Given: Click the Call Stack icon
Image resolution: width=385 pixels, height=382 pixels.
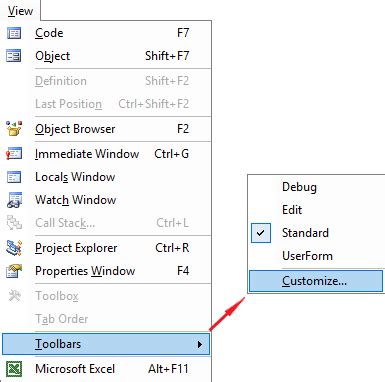Looking at the screenshot, I should [14, 223].
